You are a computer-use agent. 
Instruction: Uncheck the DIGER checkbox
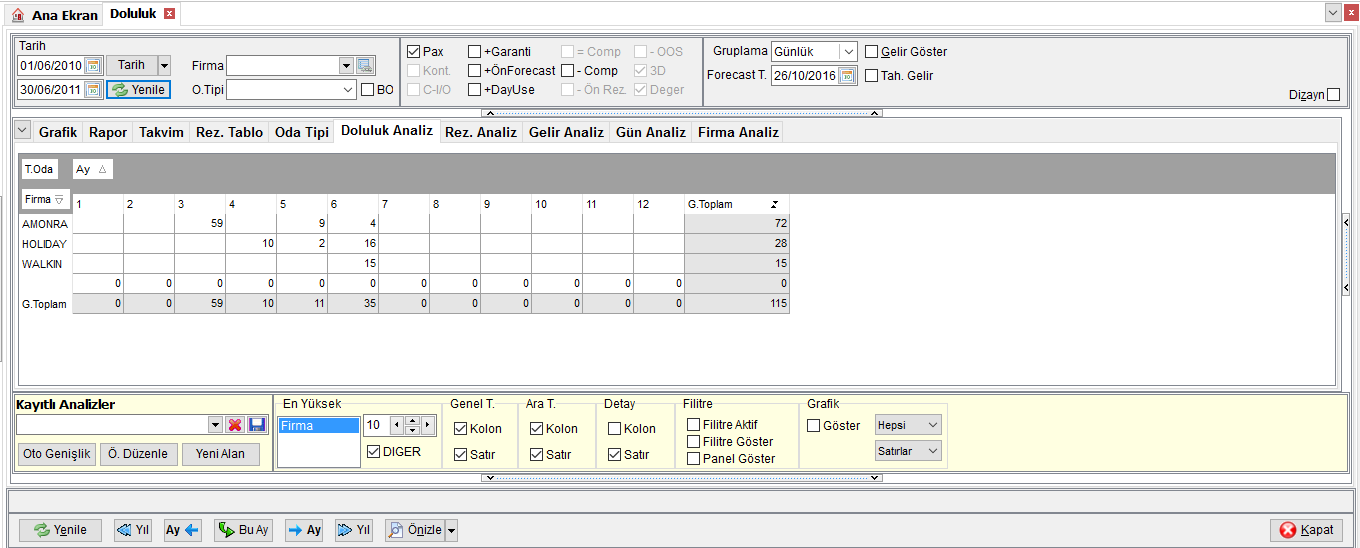click(374, 451)
